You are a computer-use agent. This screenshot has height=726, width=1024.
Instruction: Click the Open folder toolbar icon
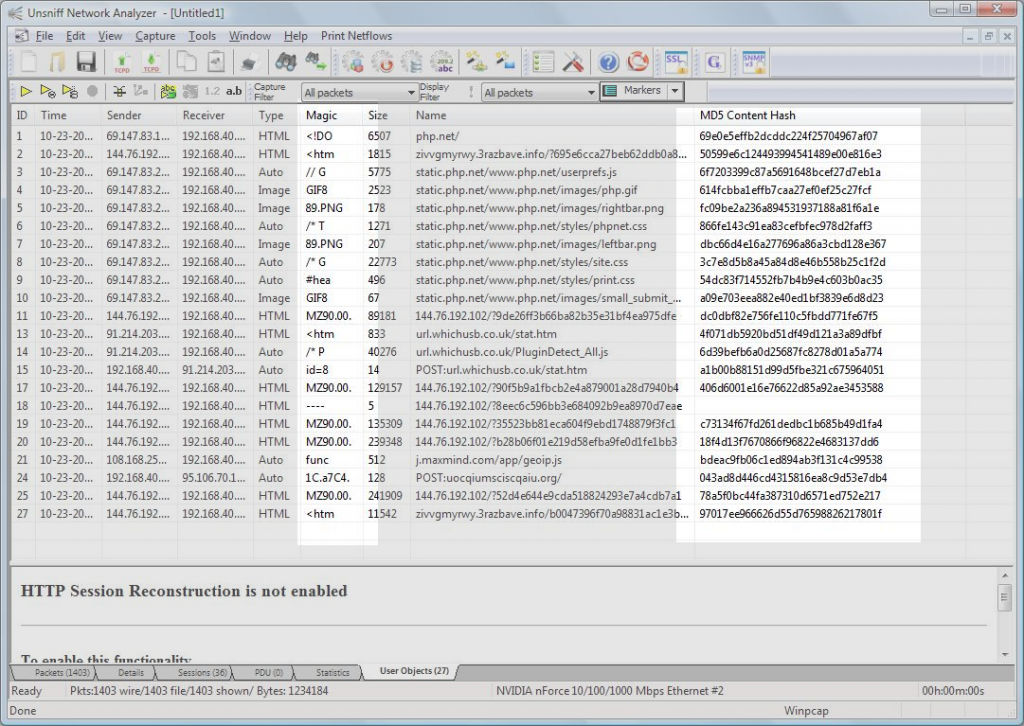[57, 62]
